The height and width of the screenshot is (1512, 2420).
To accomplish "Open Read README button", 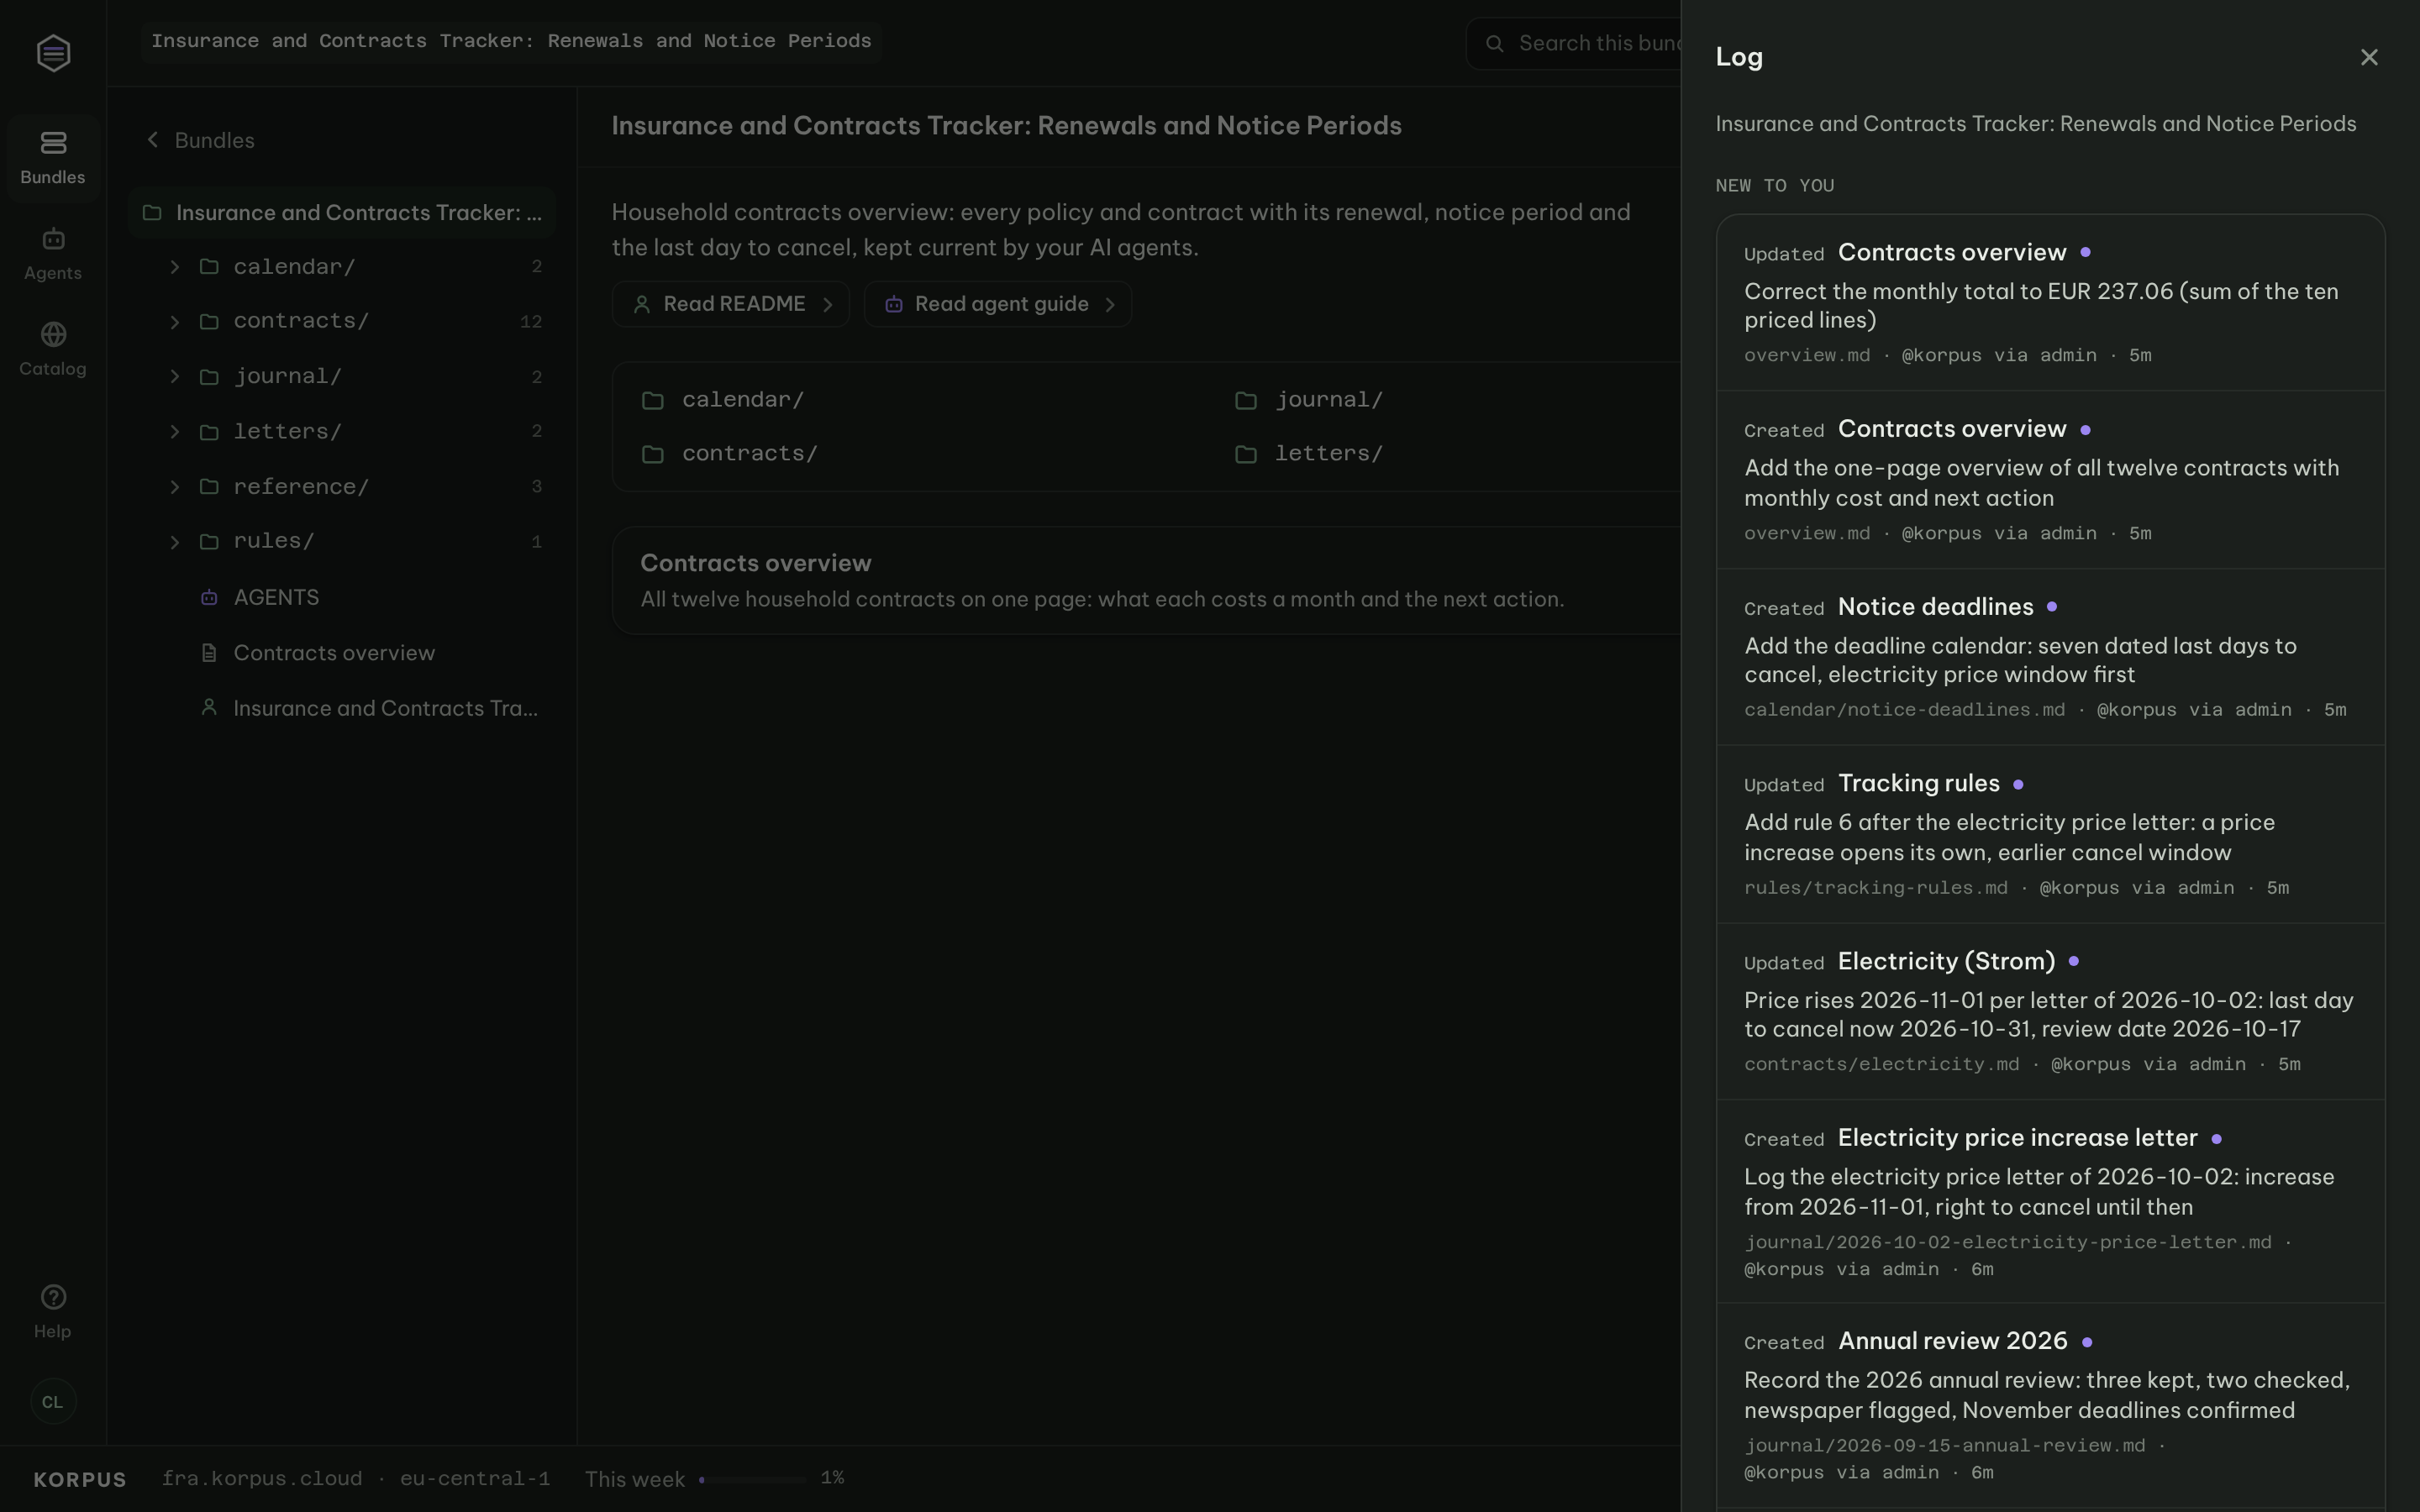I will pyautogui.click(x=731, y=304).
